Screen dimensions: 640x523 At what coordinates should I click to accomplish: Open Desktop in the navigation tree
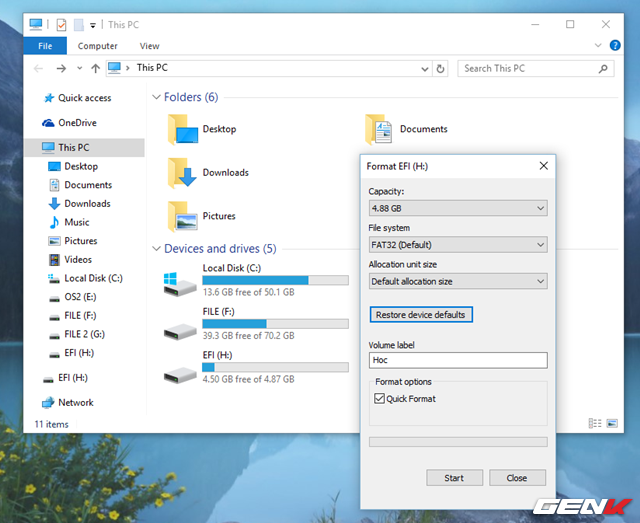click(73, 166)
